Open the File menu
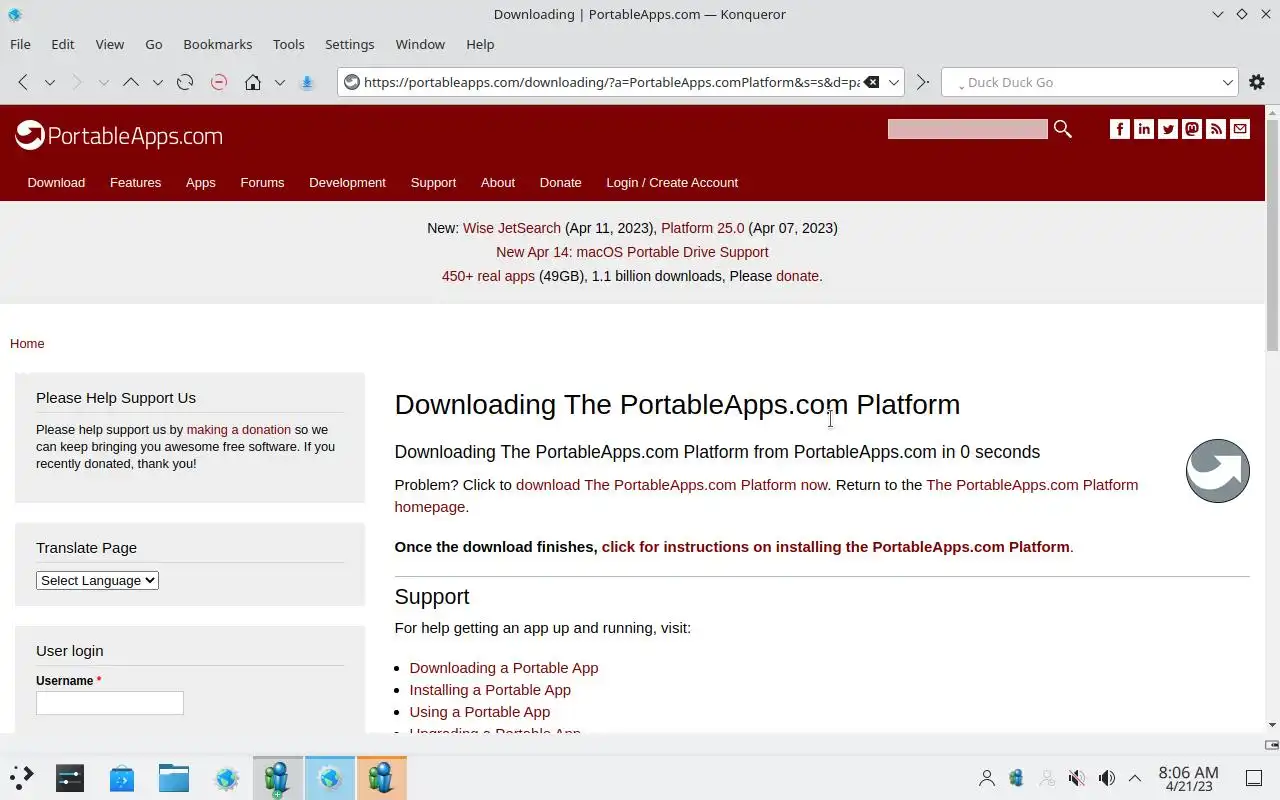The height and width of the screenshot is (800, 1280). pyautogui.click(x=20, y=44)
